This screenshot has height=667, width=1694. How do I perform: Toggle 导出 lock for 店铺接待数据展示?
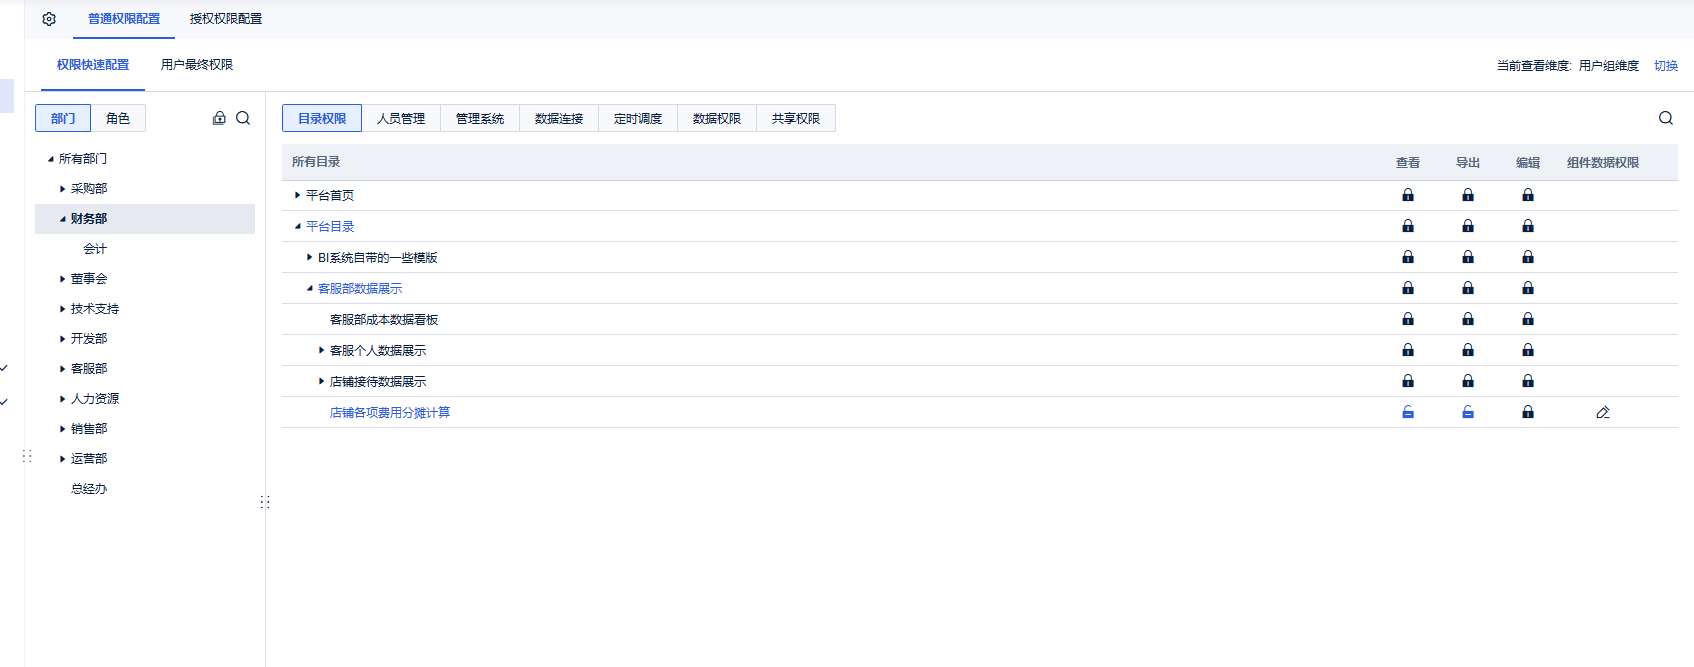[1468, 381]
